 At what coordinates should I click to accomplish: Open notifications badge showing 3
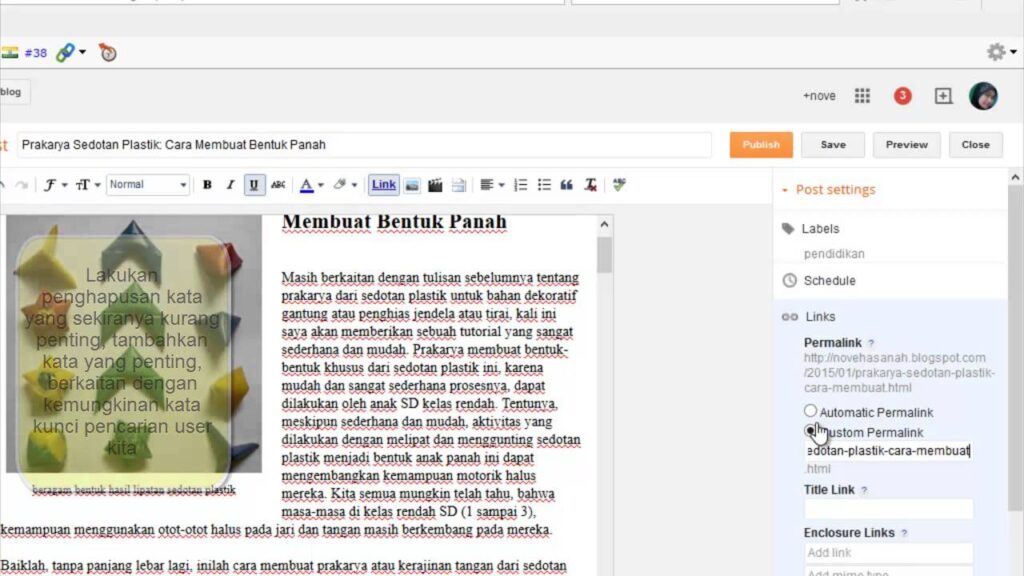(903, 96)
